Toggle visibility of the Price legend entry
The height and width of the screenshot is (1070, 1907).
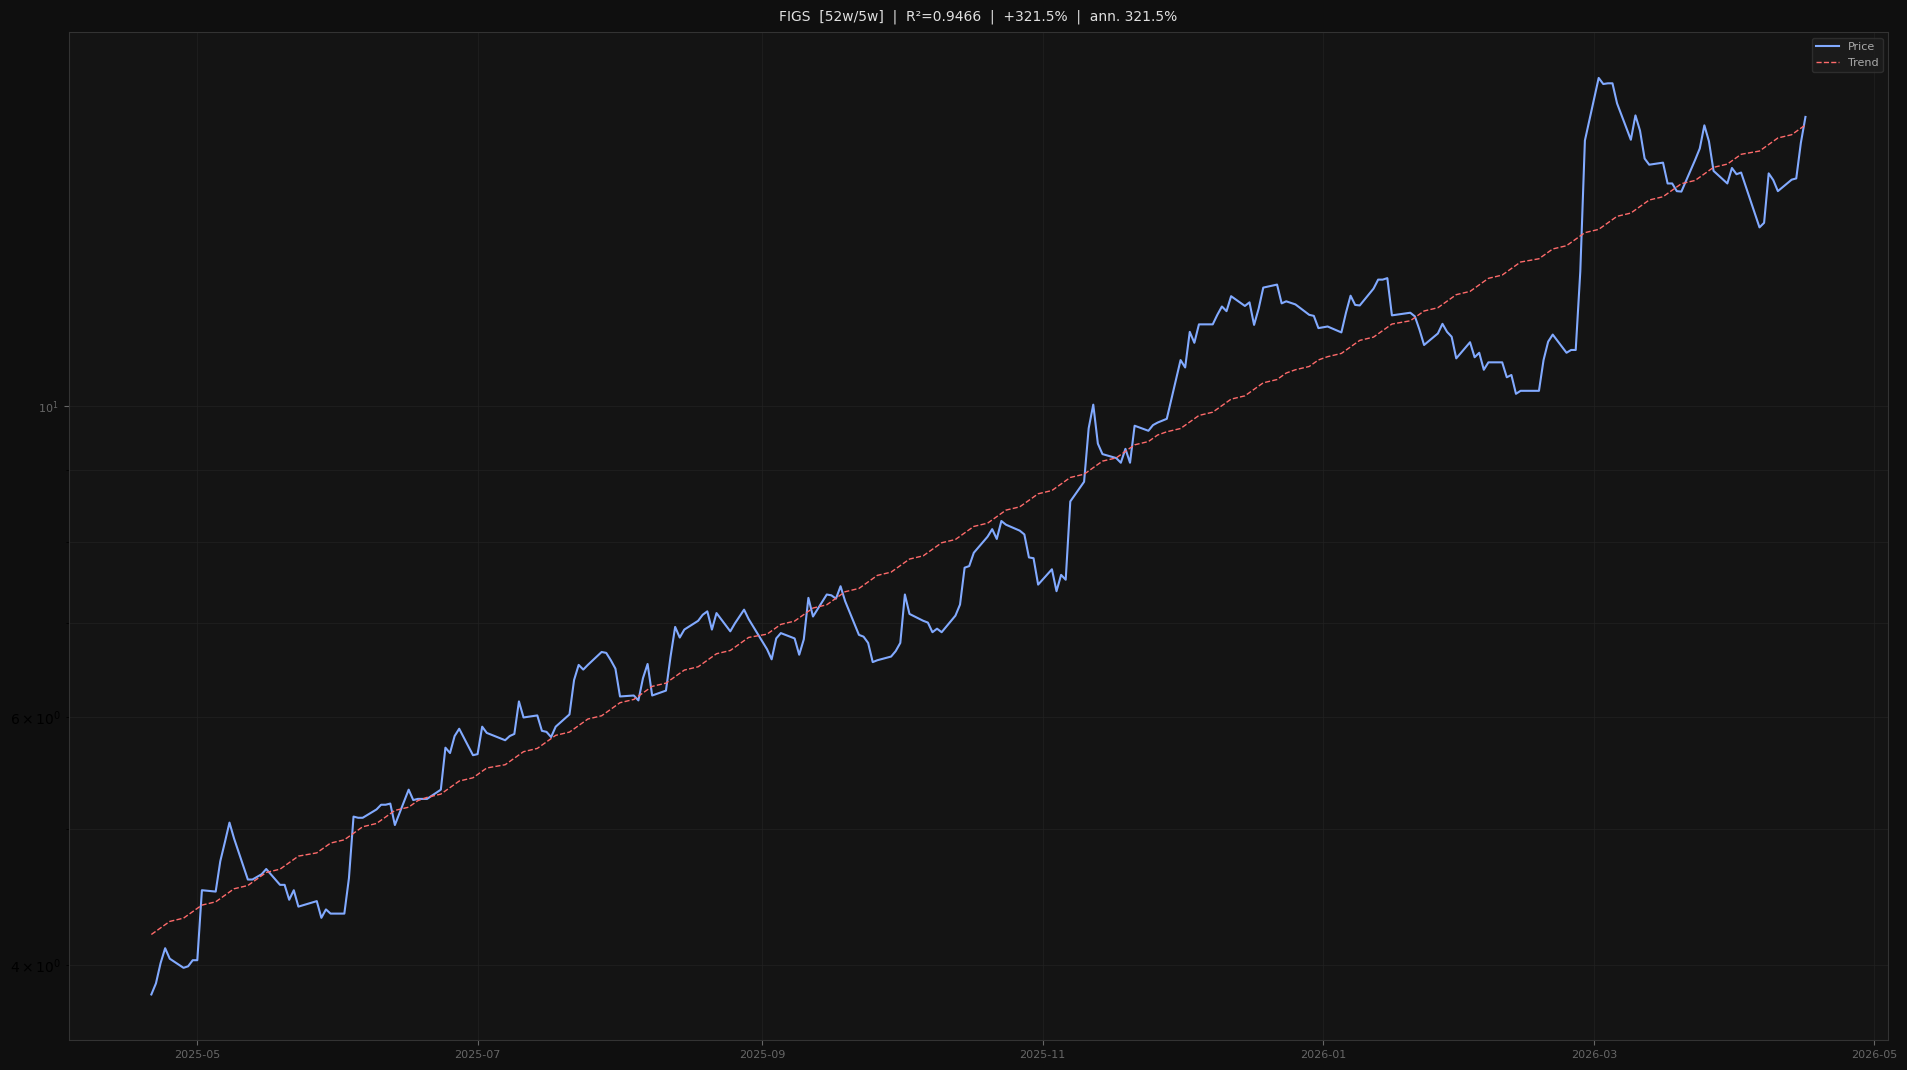pyautogui.click(x=1860, y=46)
